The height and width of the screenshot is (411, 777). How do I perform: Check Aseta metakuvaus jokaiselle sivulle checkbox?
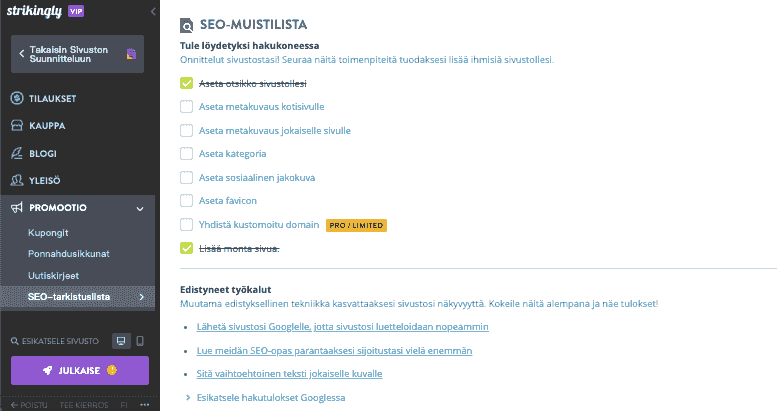pos(186,130)
